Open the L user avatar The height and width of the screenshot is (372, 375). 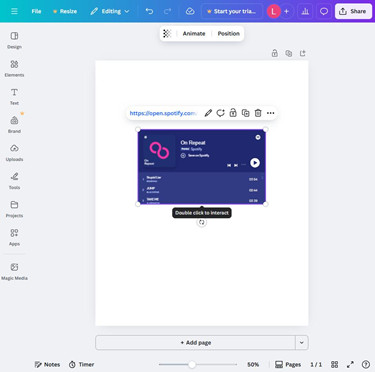(273, 11)
